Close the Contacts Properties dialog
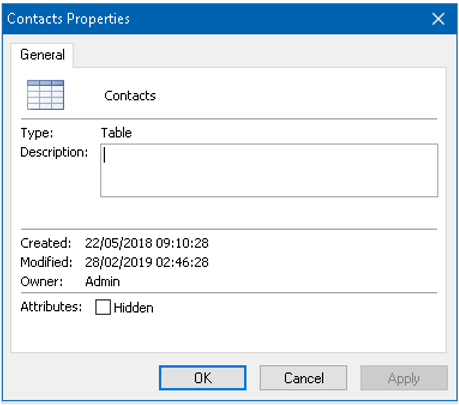 (438, 19)
